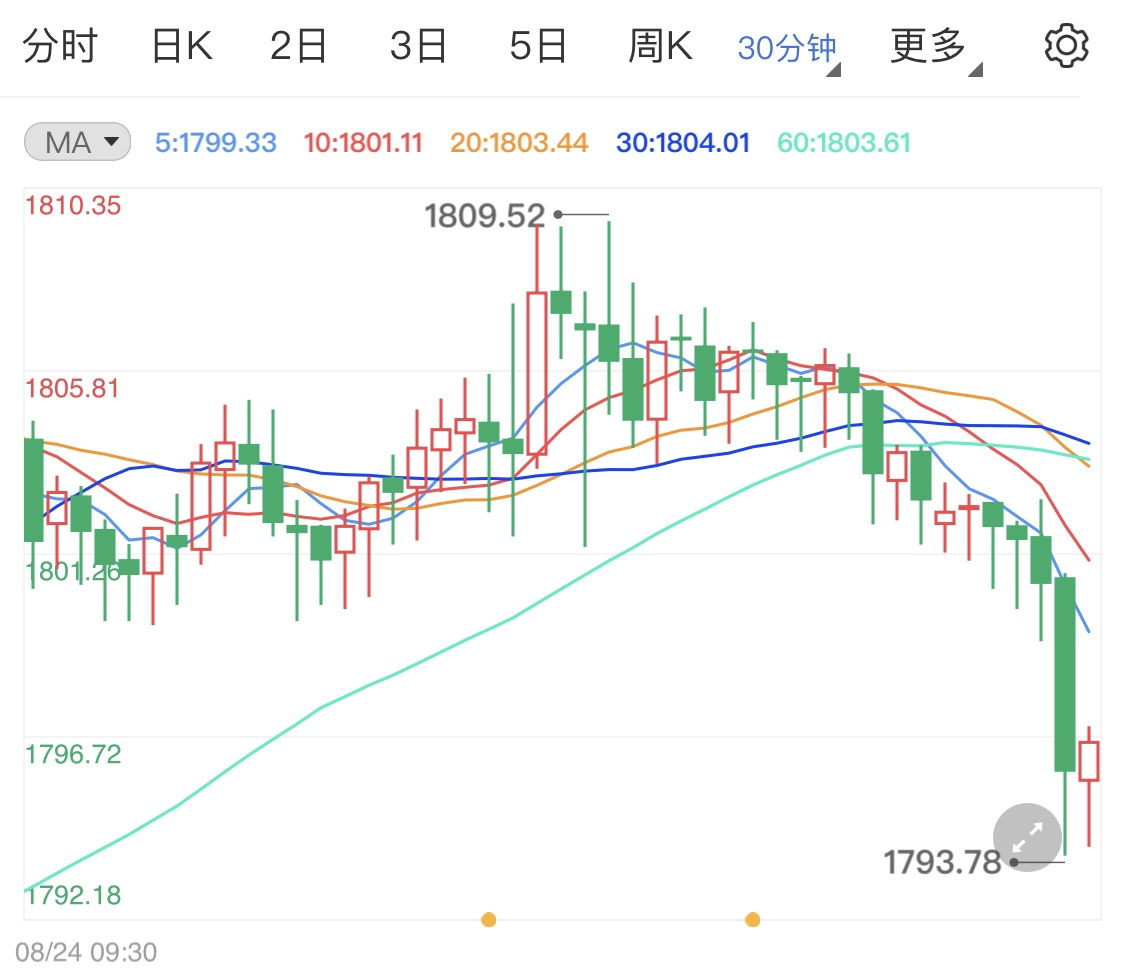Click the low price marker 1793.78
The width and height of the screenshot is (1125, 975).
pyautogui.click(x=941, y=861)
